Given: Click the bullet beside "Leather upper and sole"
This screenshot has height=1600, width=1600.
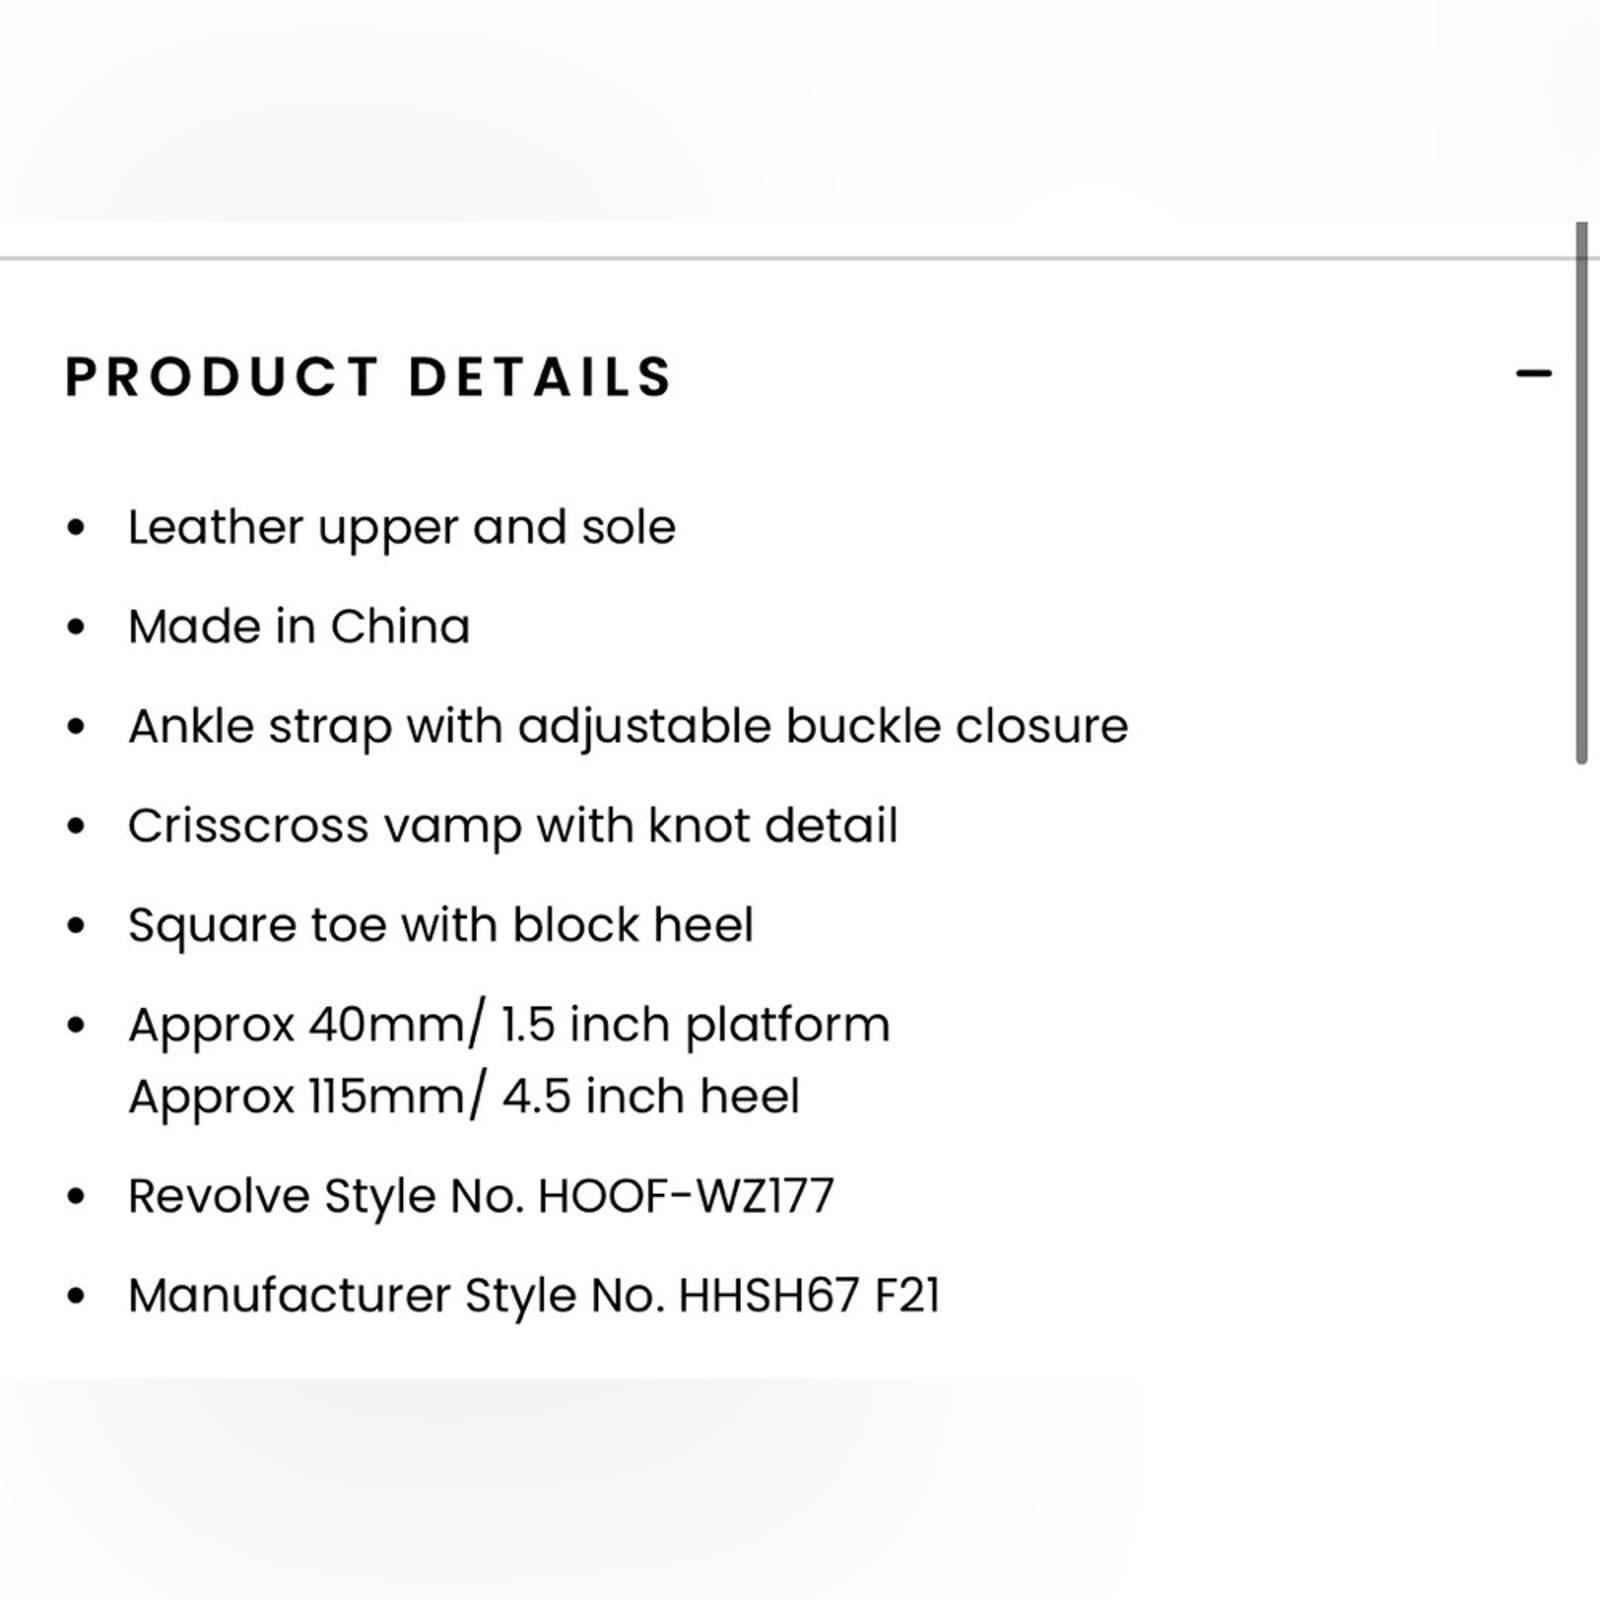Looking at the screenshot, I should [76, 528].
